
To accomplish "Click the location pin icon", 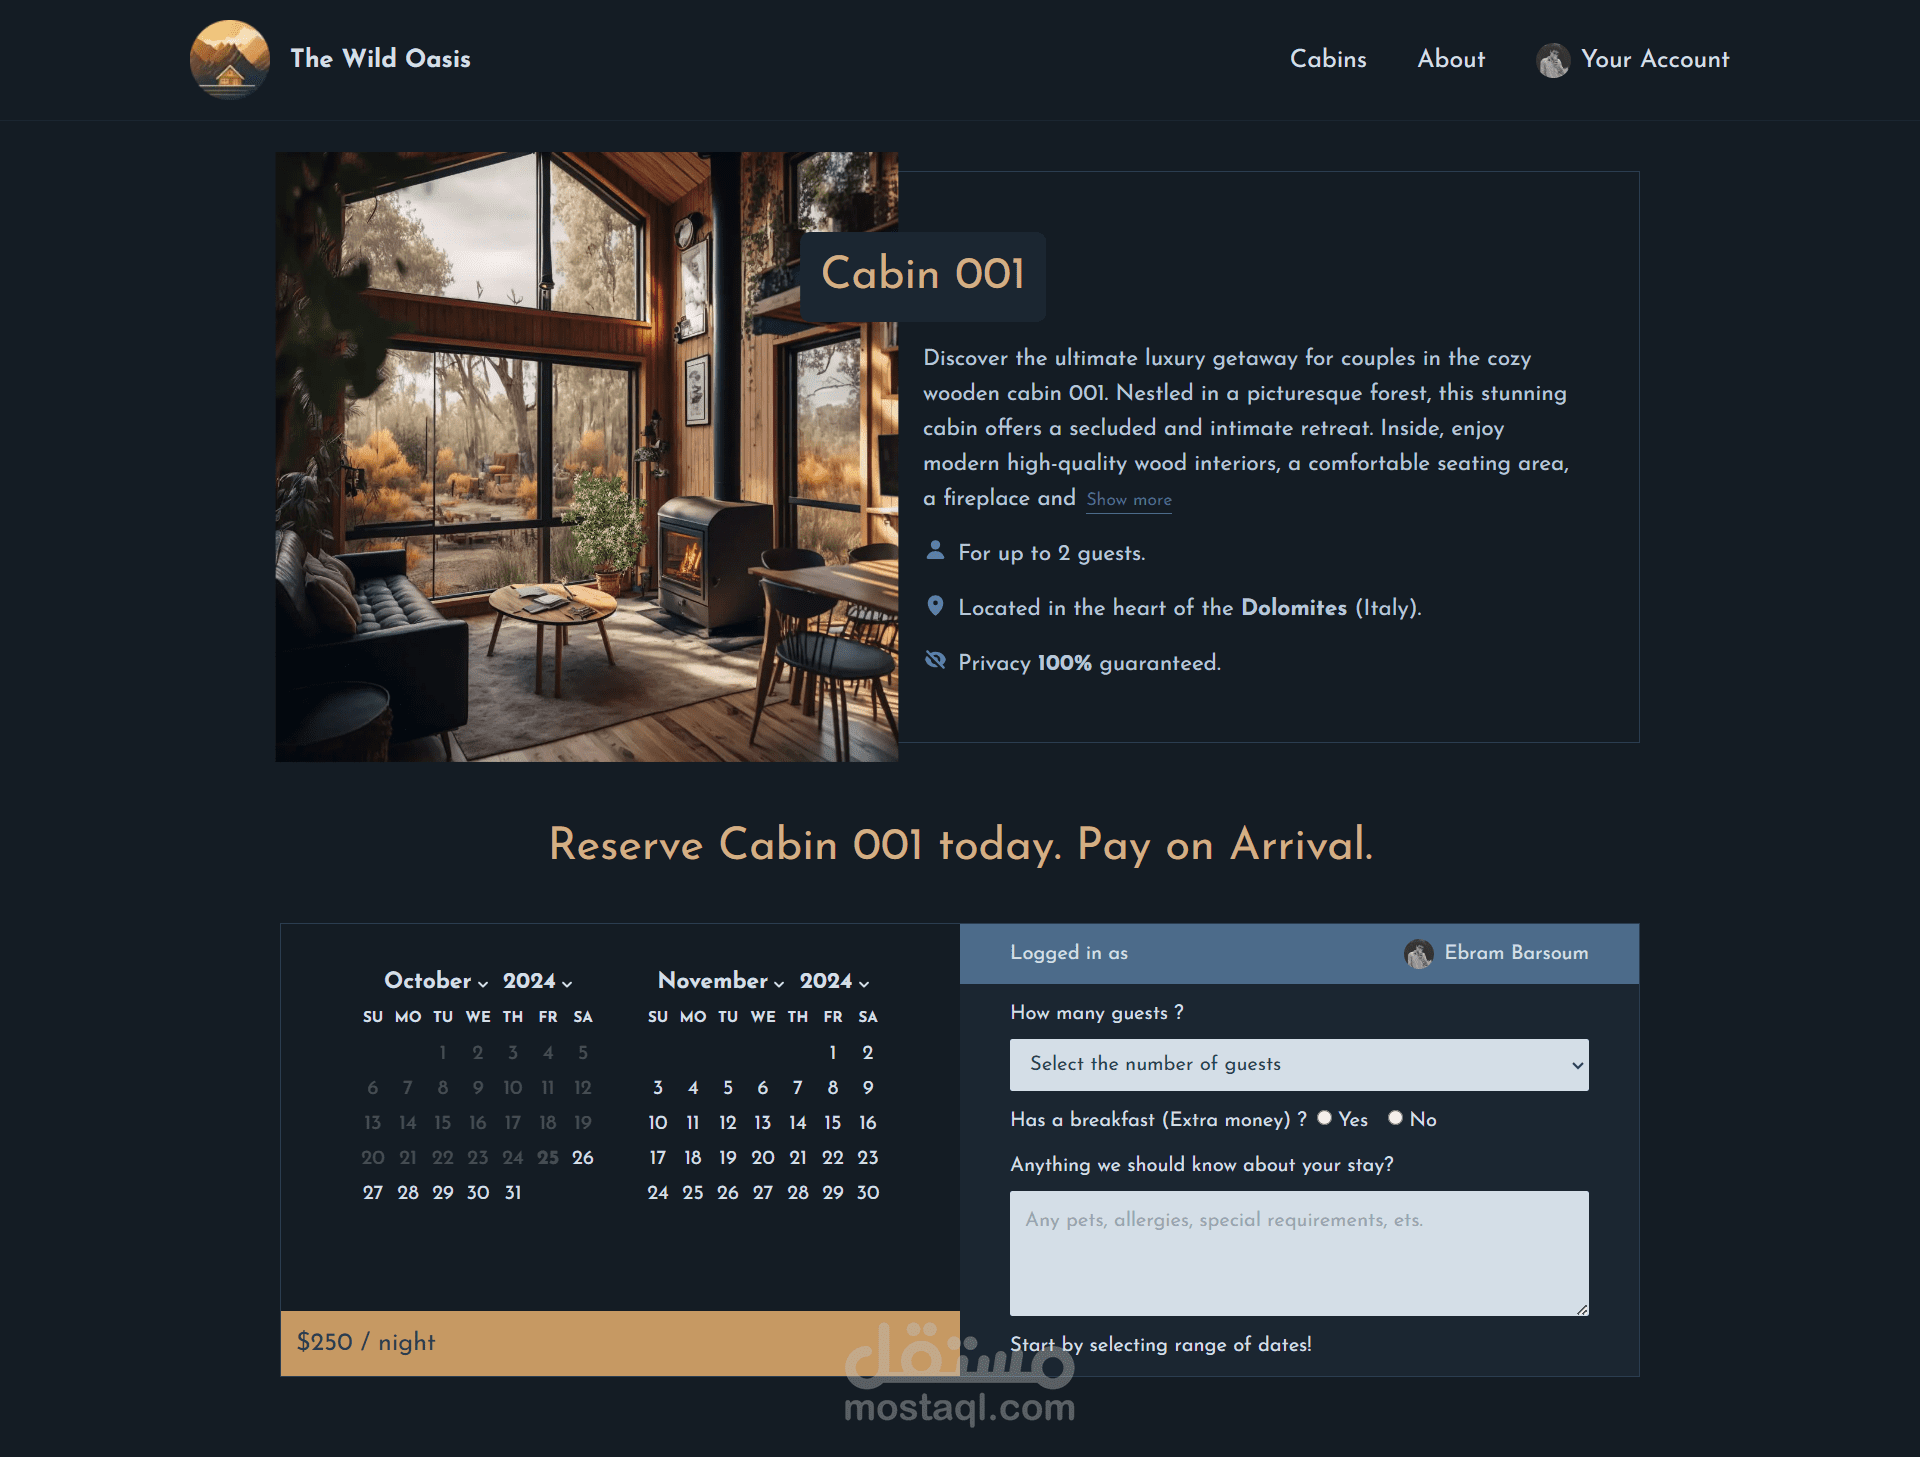I will click(935, 606).
